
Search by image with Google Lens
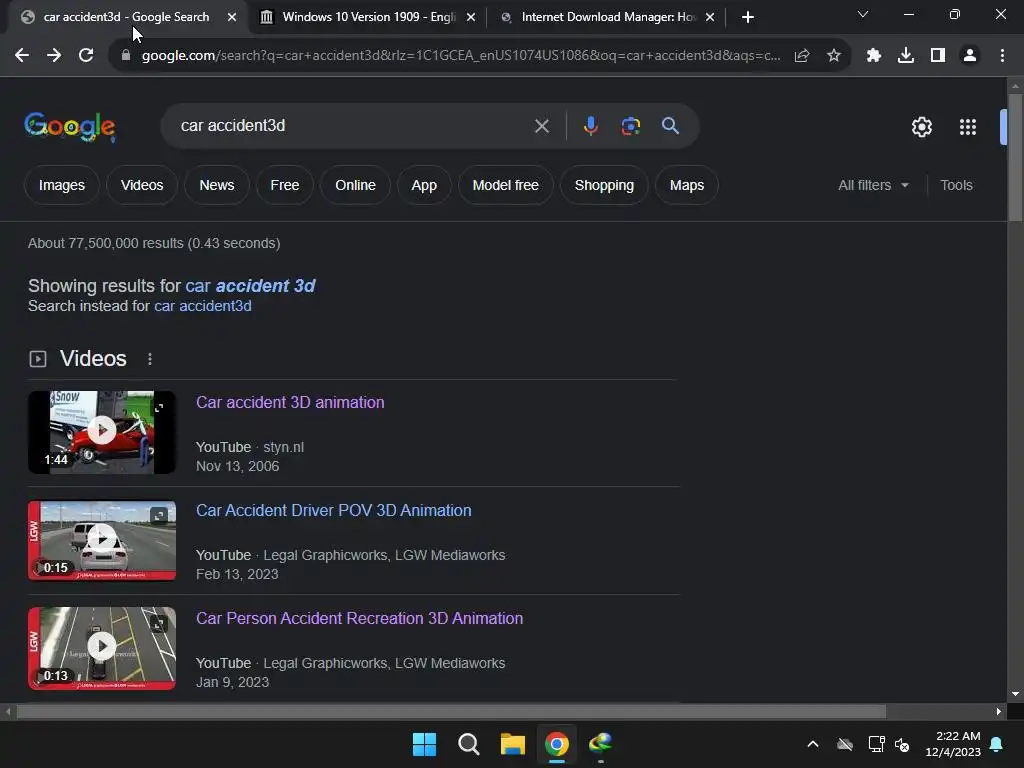[x=630, y=126]
